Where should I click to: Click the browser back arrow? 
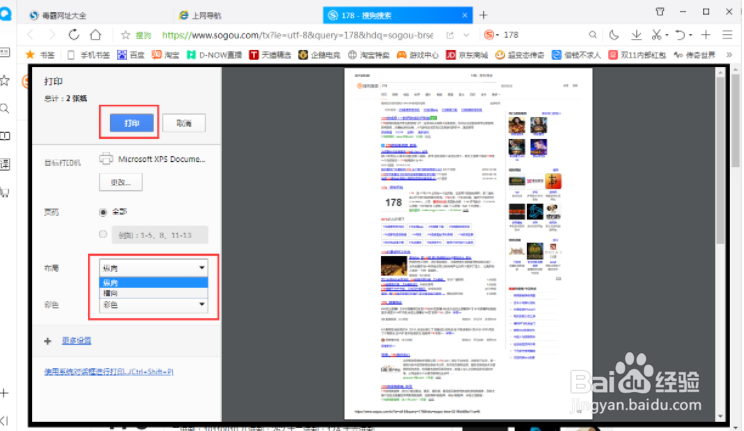point(30,35)
